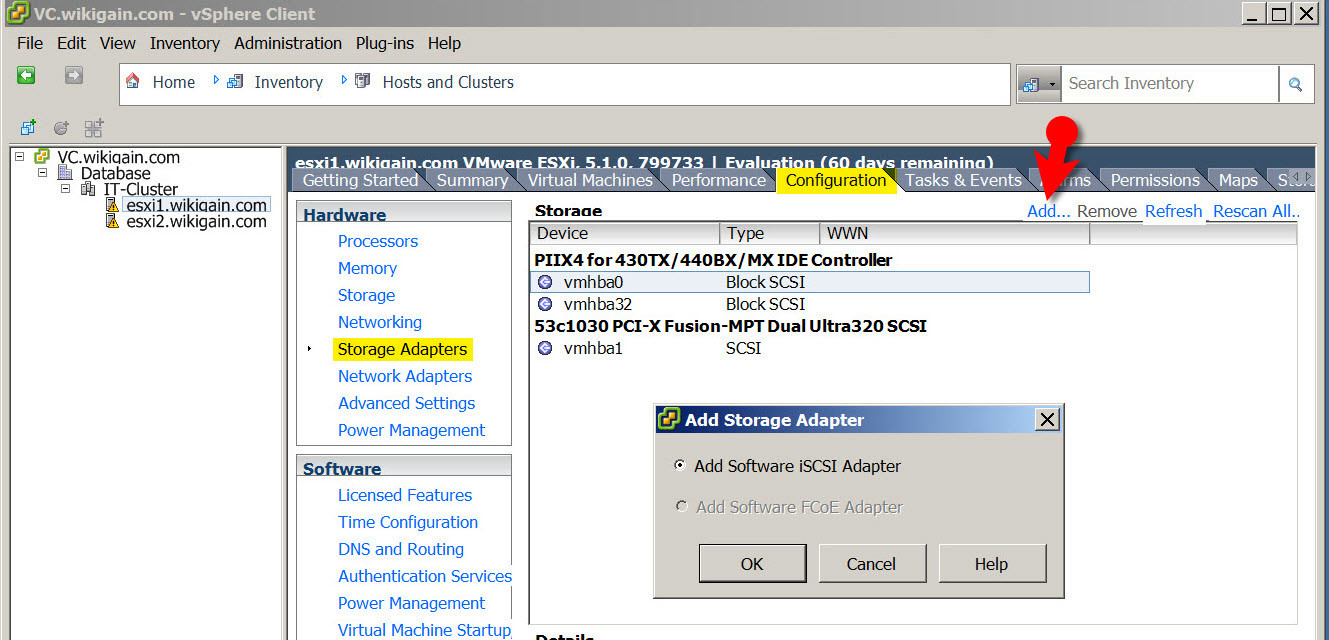Click the Remove link

(1107, 211)
